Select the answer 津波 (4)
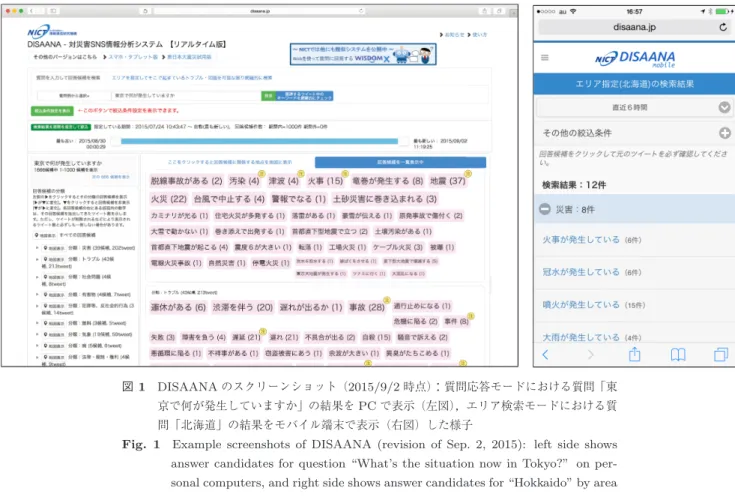This screenshot has width=735, height=497. [x=283, y=181]
